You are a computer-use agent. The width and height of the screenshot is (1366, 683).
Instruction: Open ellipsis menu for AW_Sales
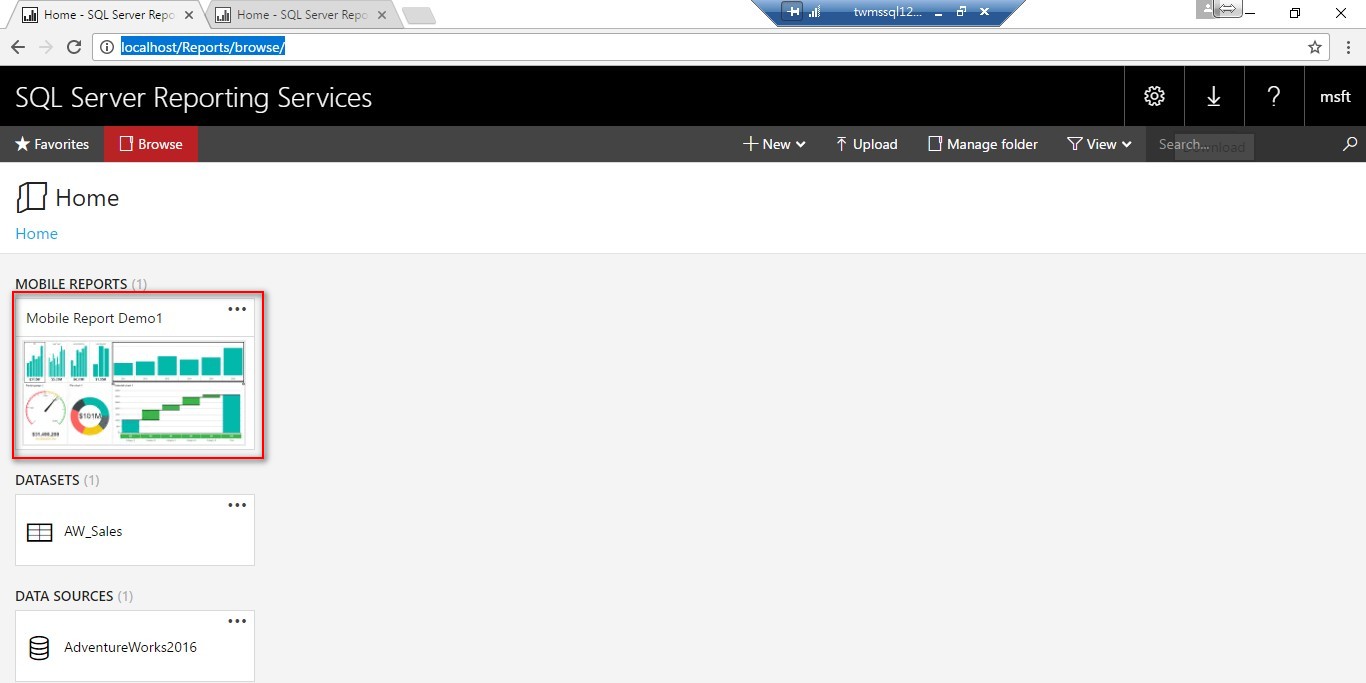[237, 505]
